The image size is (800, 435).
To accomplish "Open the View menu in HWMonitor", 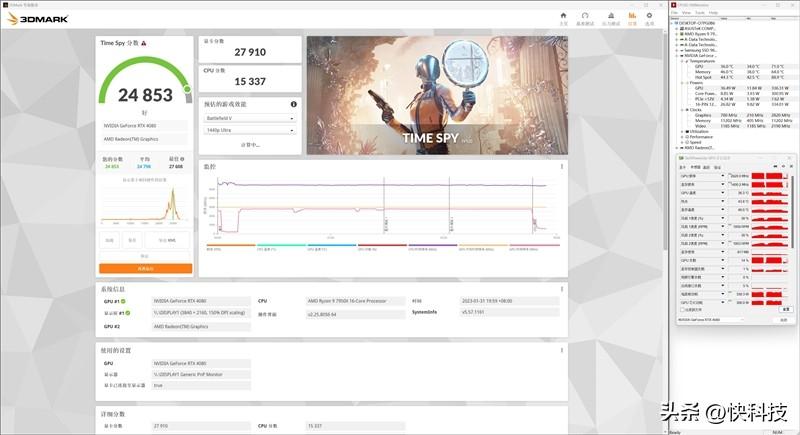I will (687, 12).
